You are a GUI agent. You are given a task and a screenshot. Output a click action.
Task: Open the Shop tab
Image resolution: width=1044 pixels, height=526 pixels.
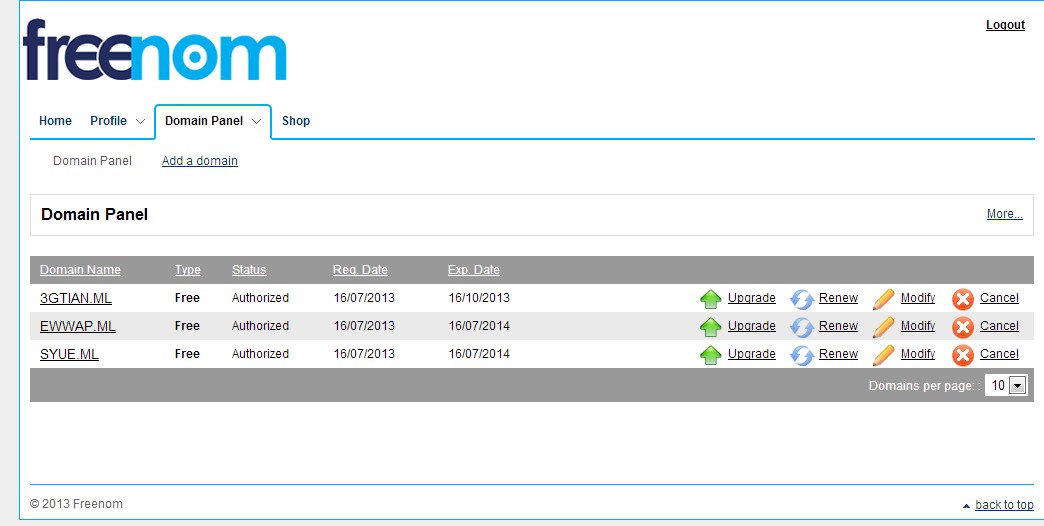[296, 121]
